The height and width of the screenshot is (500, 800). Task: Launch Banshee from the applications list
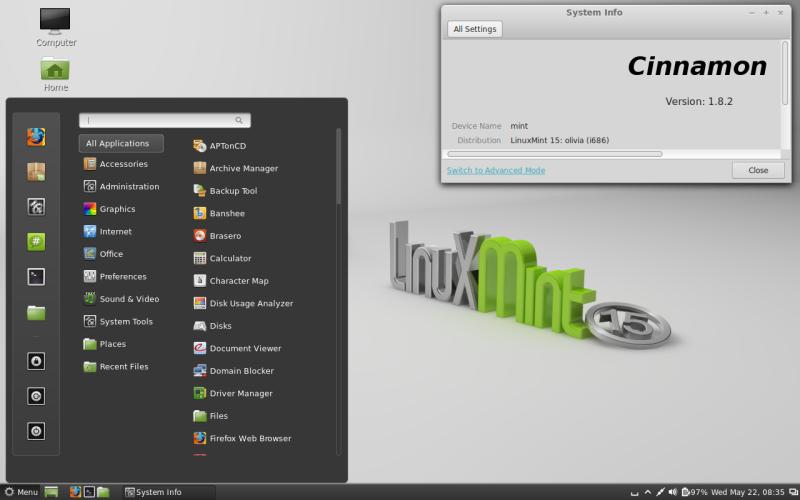tap(226, 213)
